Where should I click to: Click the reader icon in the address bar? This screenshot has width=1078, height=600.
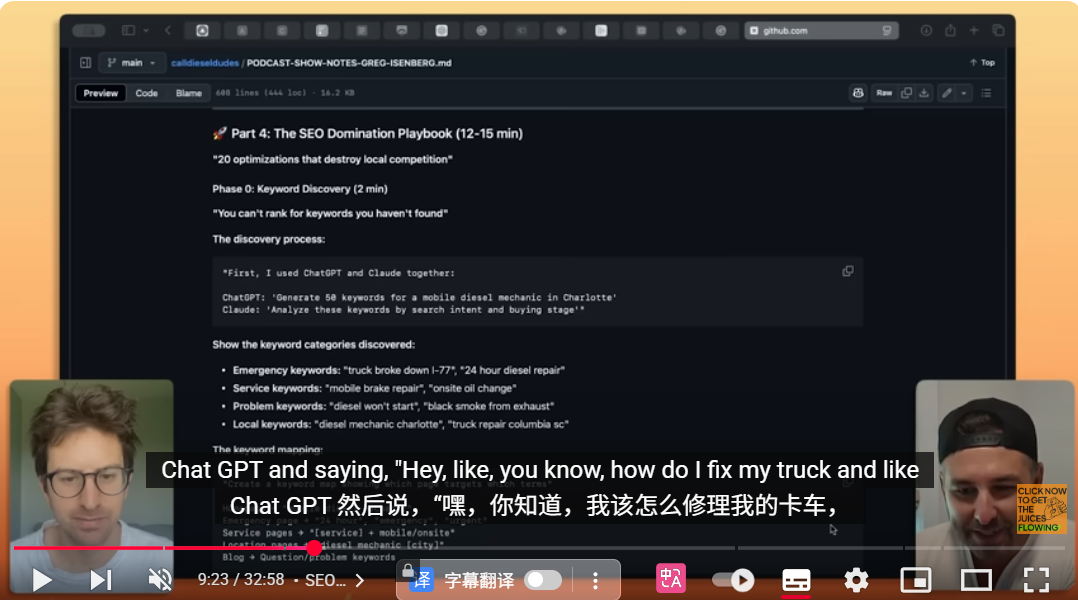point(887,30)
